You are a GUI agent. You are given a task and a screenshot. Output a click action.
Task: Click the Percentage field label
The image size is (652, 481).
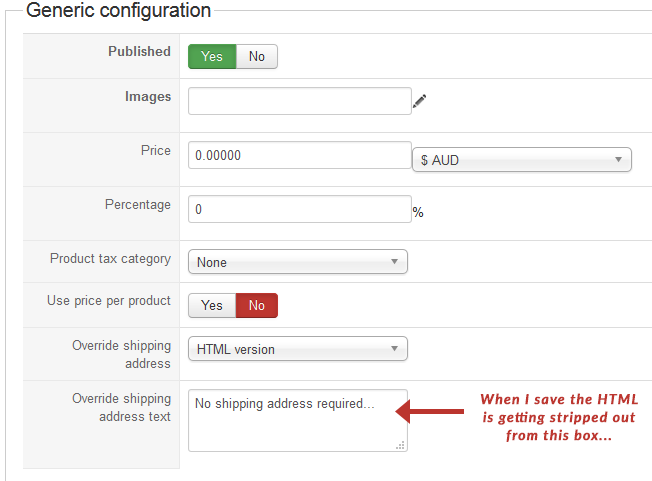tap(138, 205)
